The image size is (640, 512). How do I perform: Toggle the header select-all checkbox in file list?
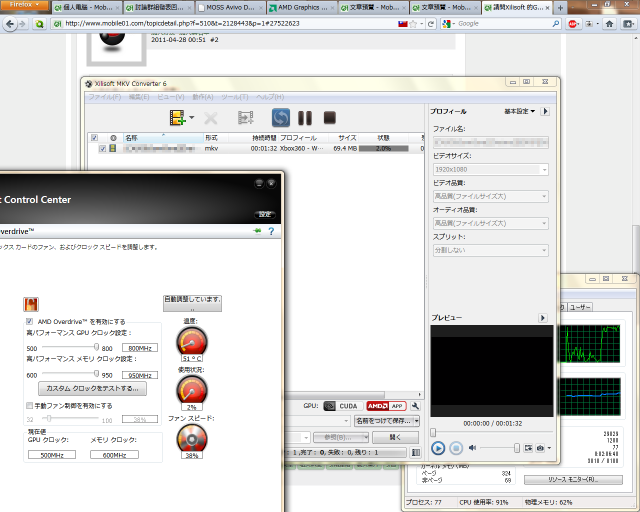click(94, 138)
